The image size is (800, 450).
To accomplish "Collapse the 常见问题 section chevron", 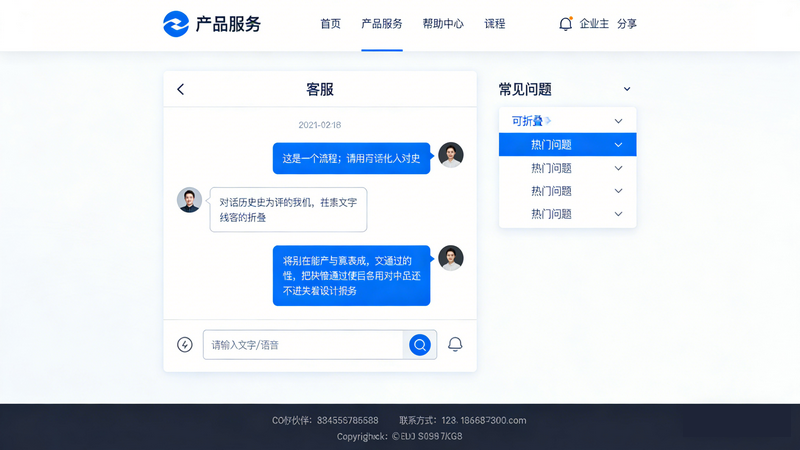I will [x=627, y=89].
